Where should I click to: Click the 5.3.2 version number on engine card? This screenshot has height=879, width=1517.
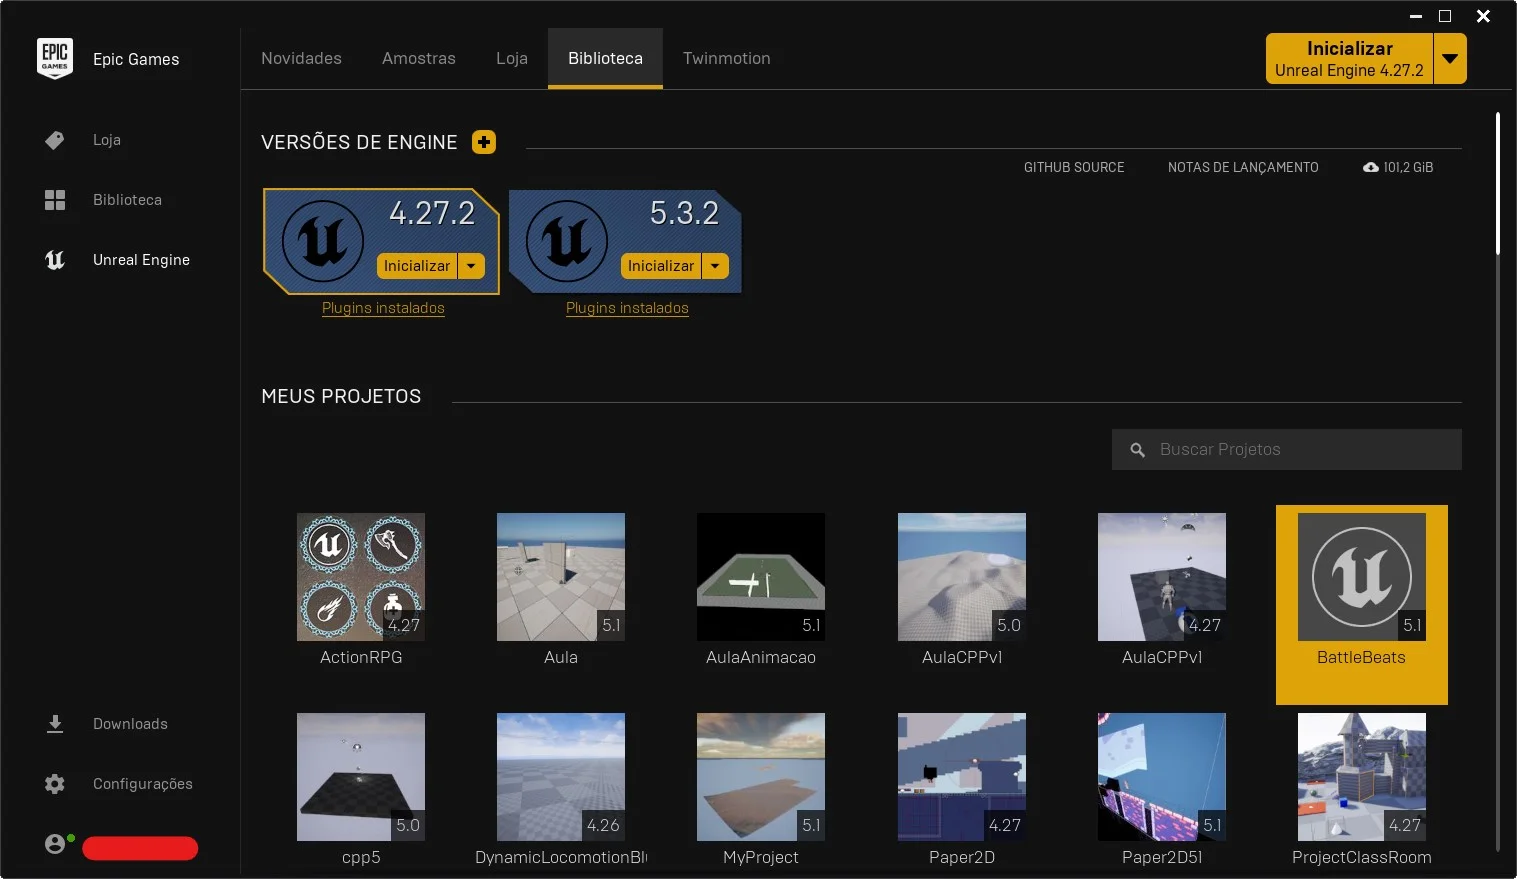(x=684, y=213)
